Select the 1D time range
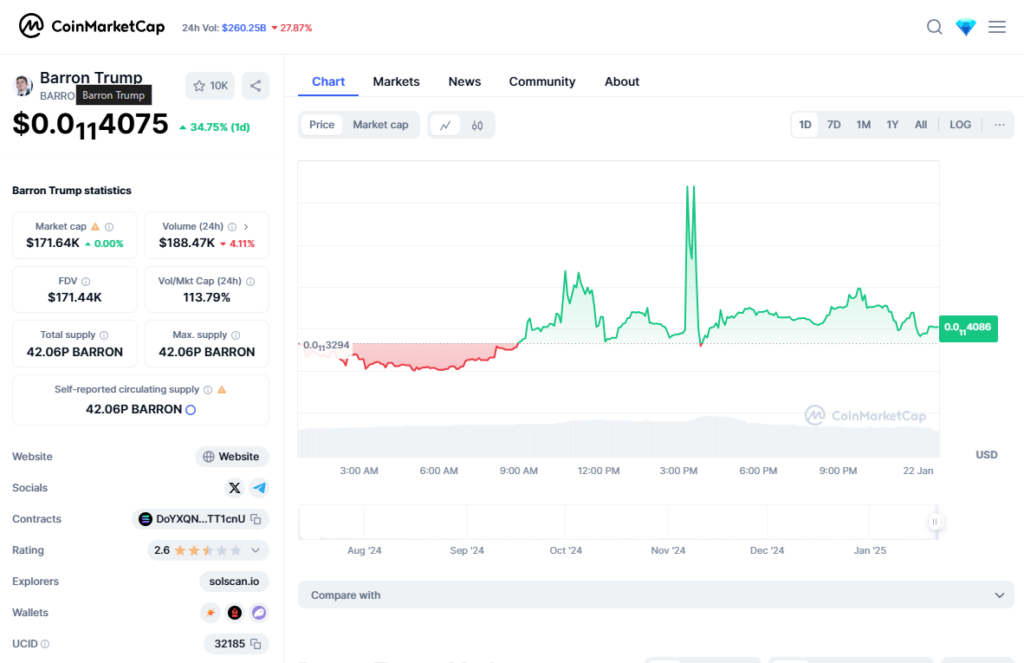Image resolution: width=1024 pixels, height=663 pixels. (x=805, y=125)
